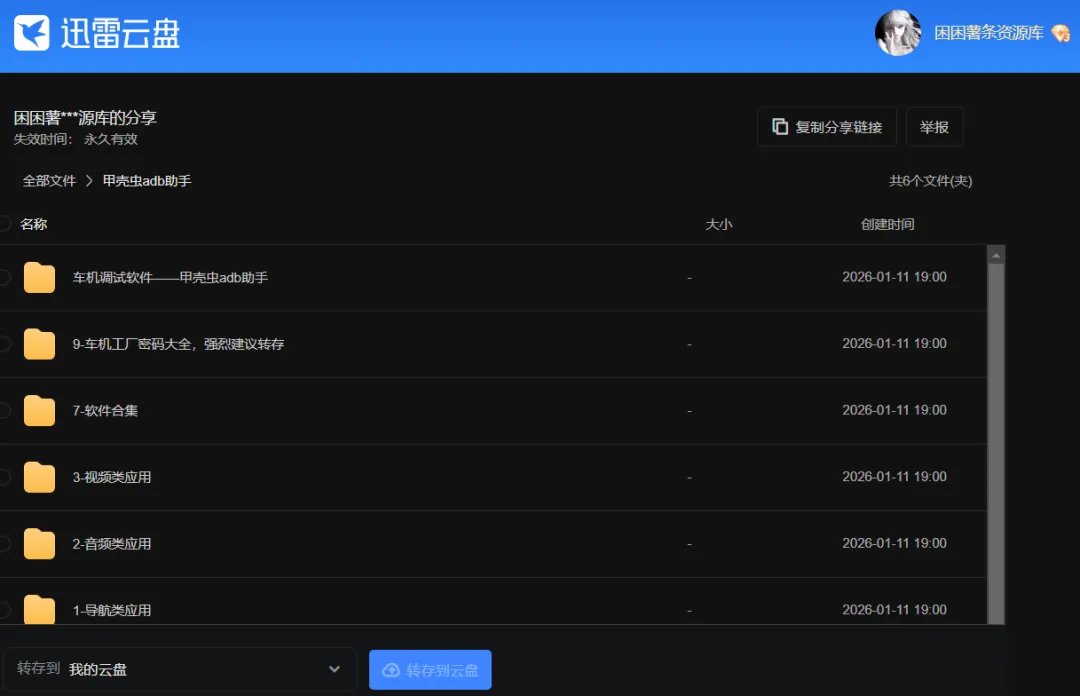Click the Xunlei bird logo icon
This screenshot has width=1080, height=696.
coord(32,32)
